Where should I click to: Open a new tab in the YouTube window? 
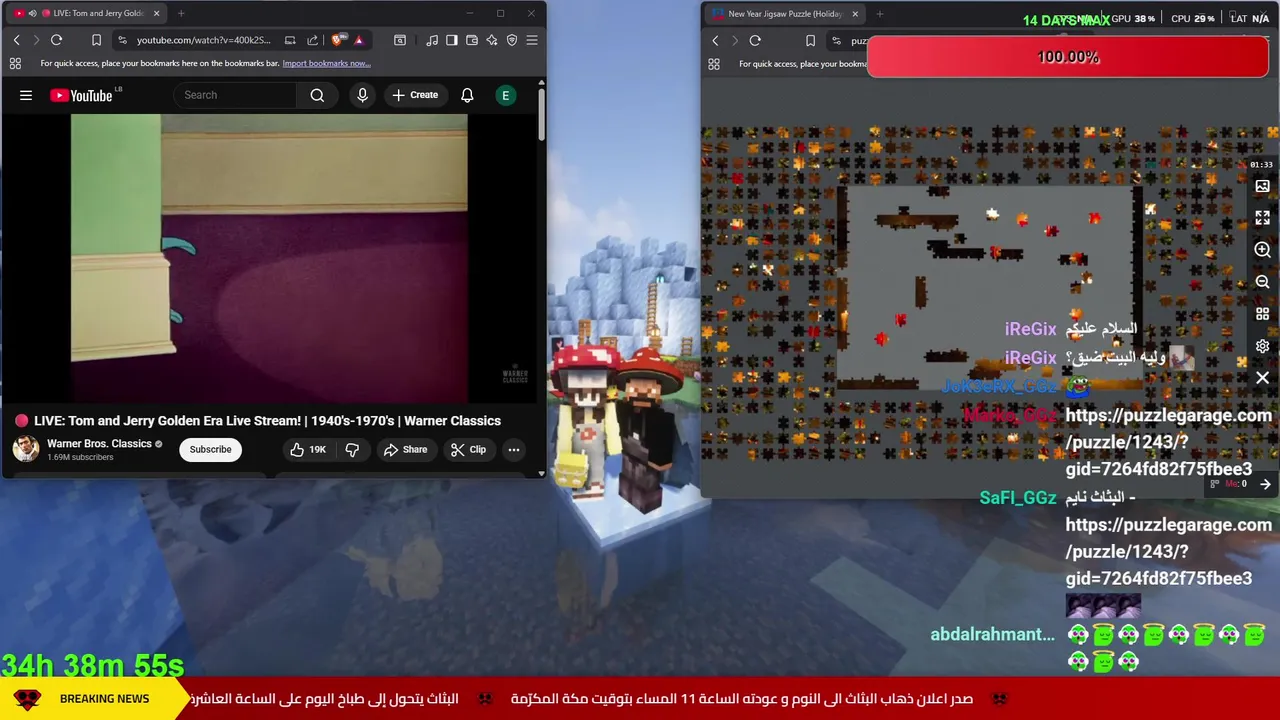point(181,13)
